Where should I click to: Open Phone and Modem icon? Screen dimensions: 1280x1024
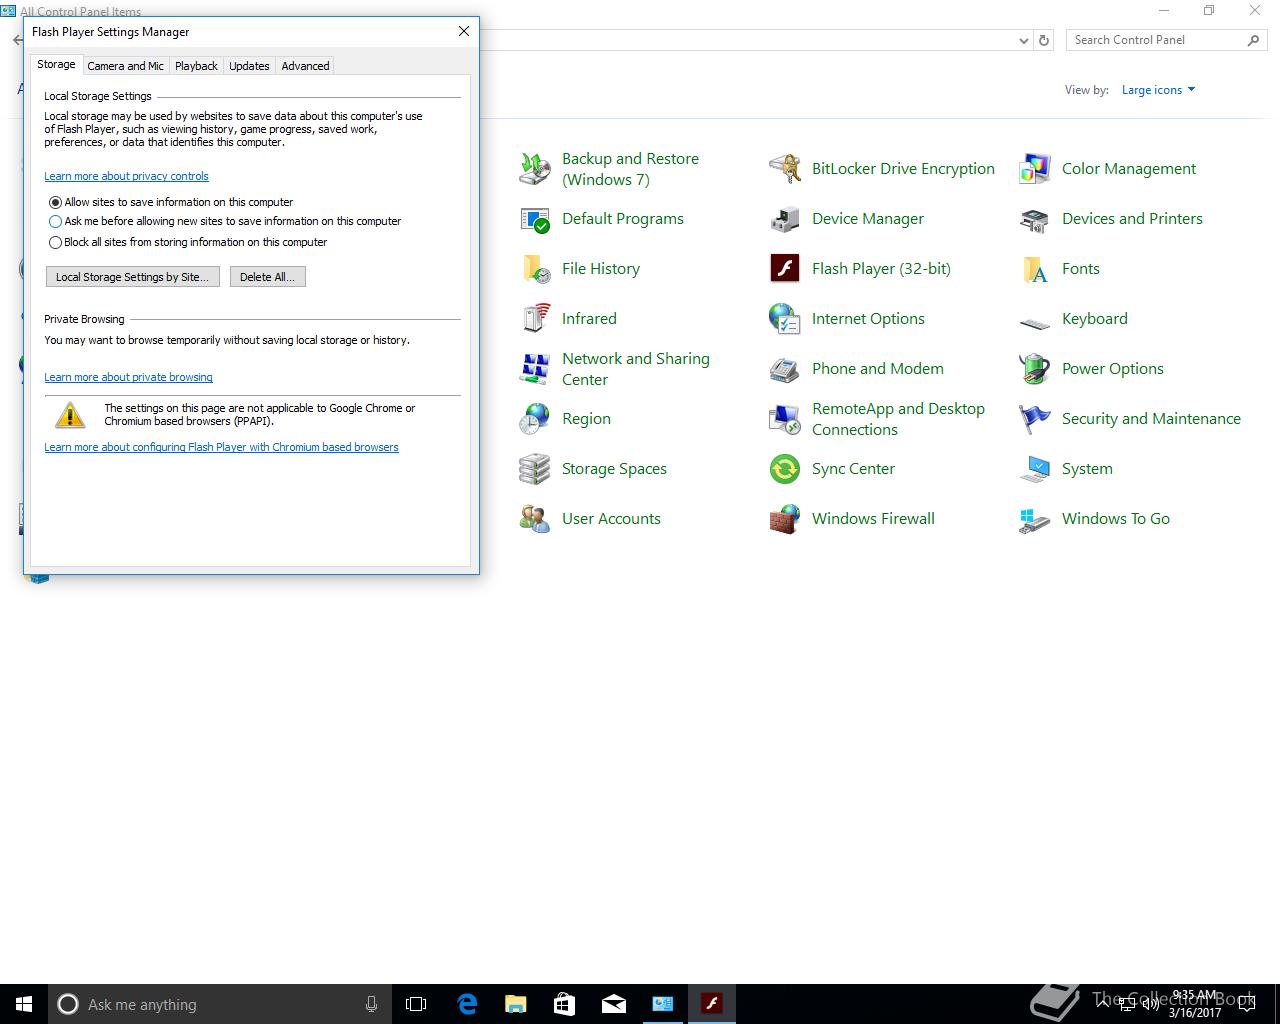tap(785, 369)
